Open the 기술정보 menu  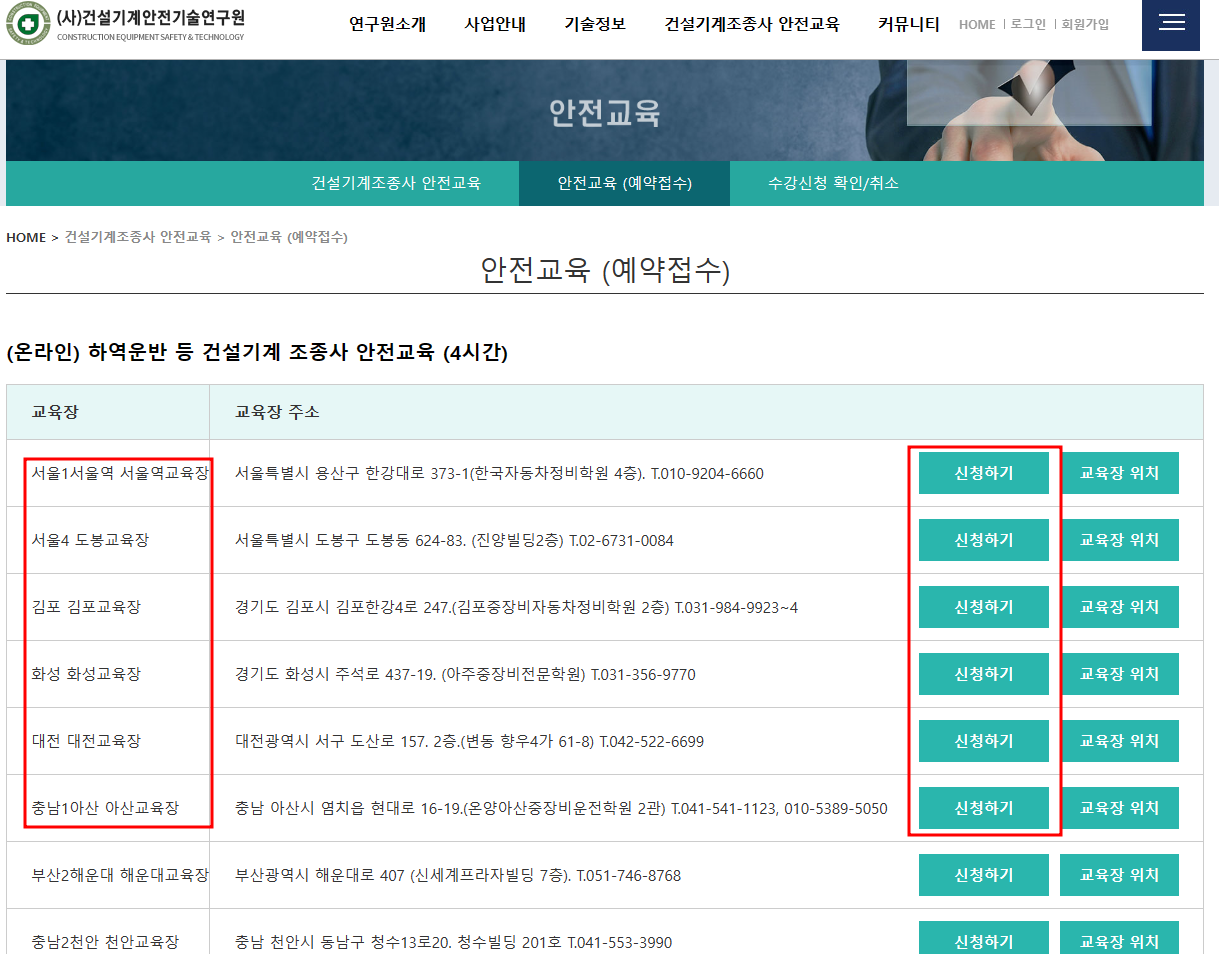(595, 25)
